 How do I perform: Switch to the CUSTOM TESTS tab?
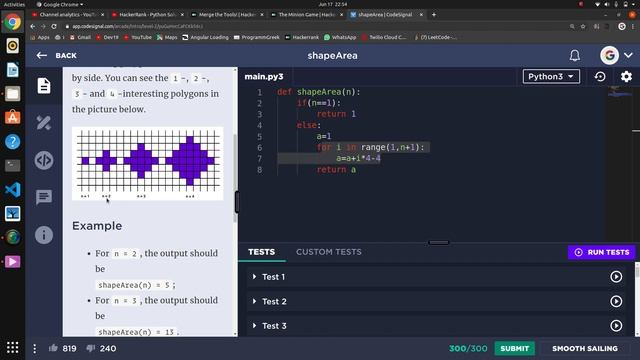coord(329,252)
